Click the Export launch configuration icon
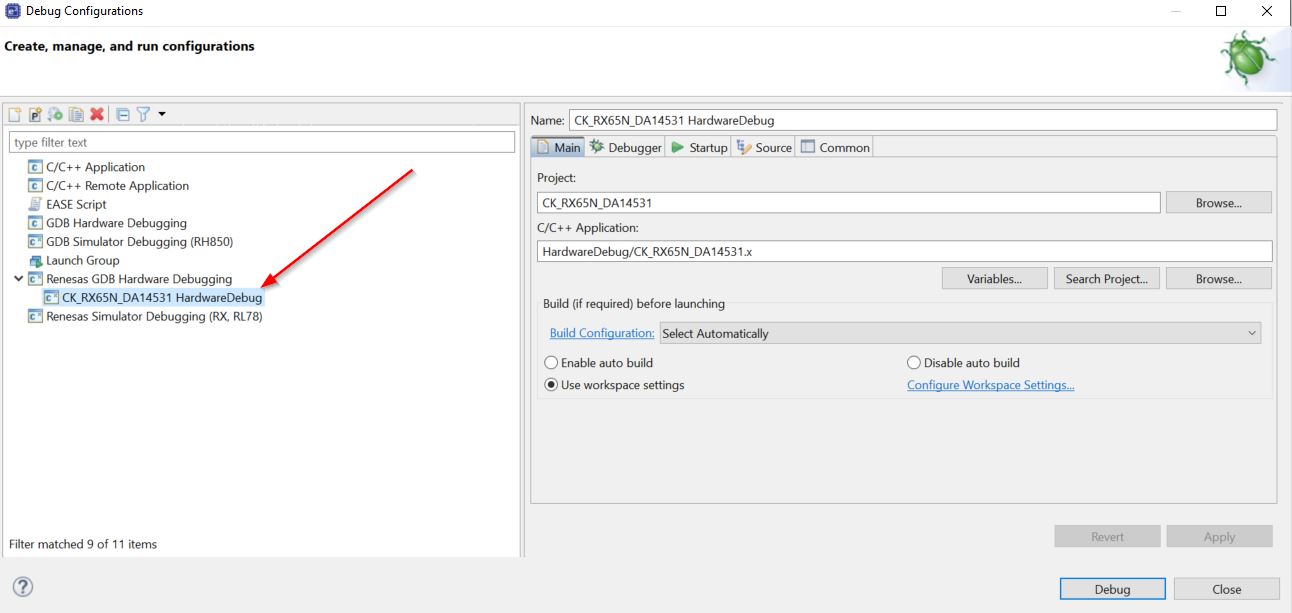This screenshot has height=613, width=1292. coord(56,114)
